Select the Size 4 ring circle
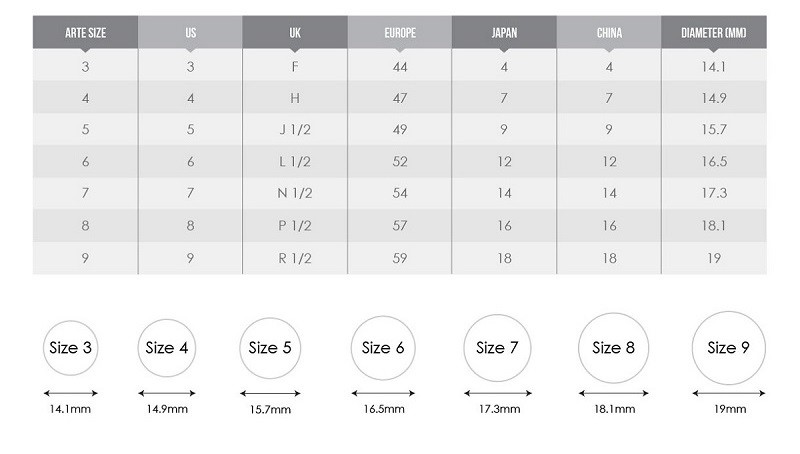This screenshot has height=454, width=800. 167,348
